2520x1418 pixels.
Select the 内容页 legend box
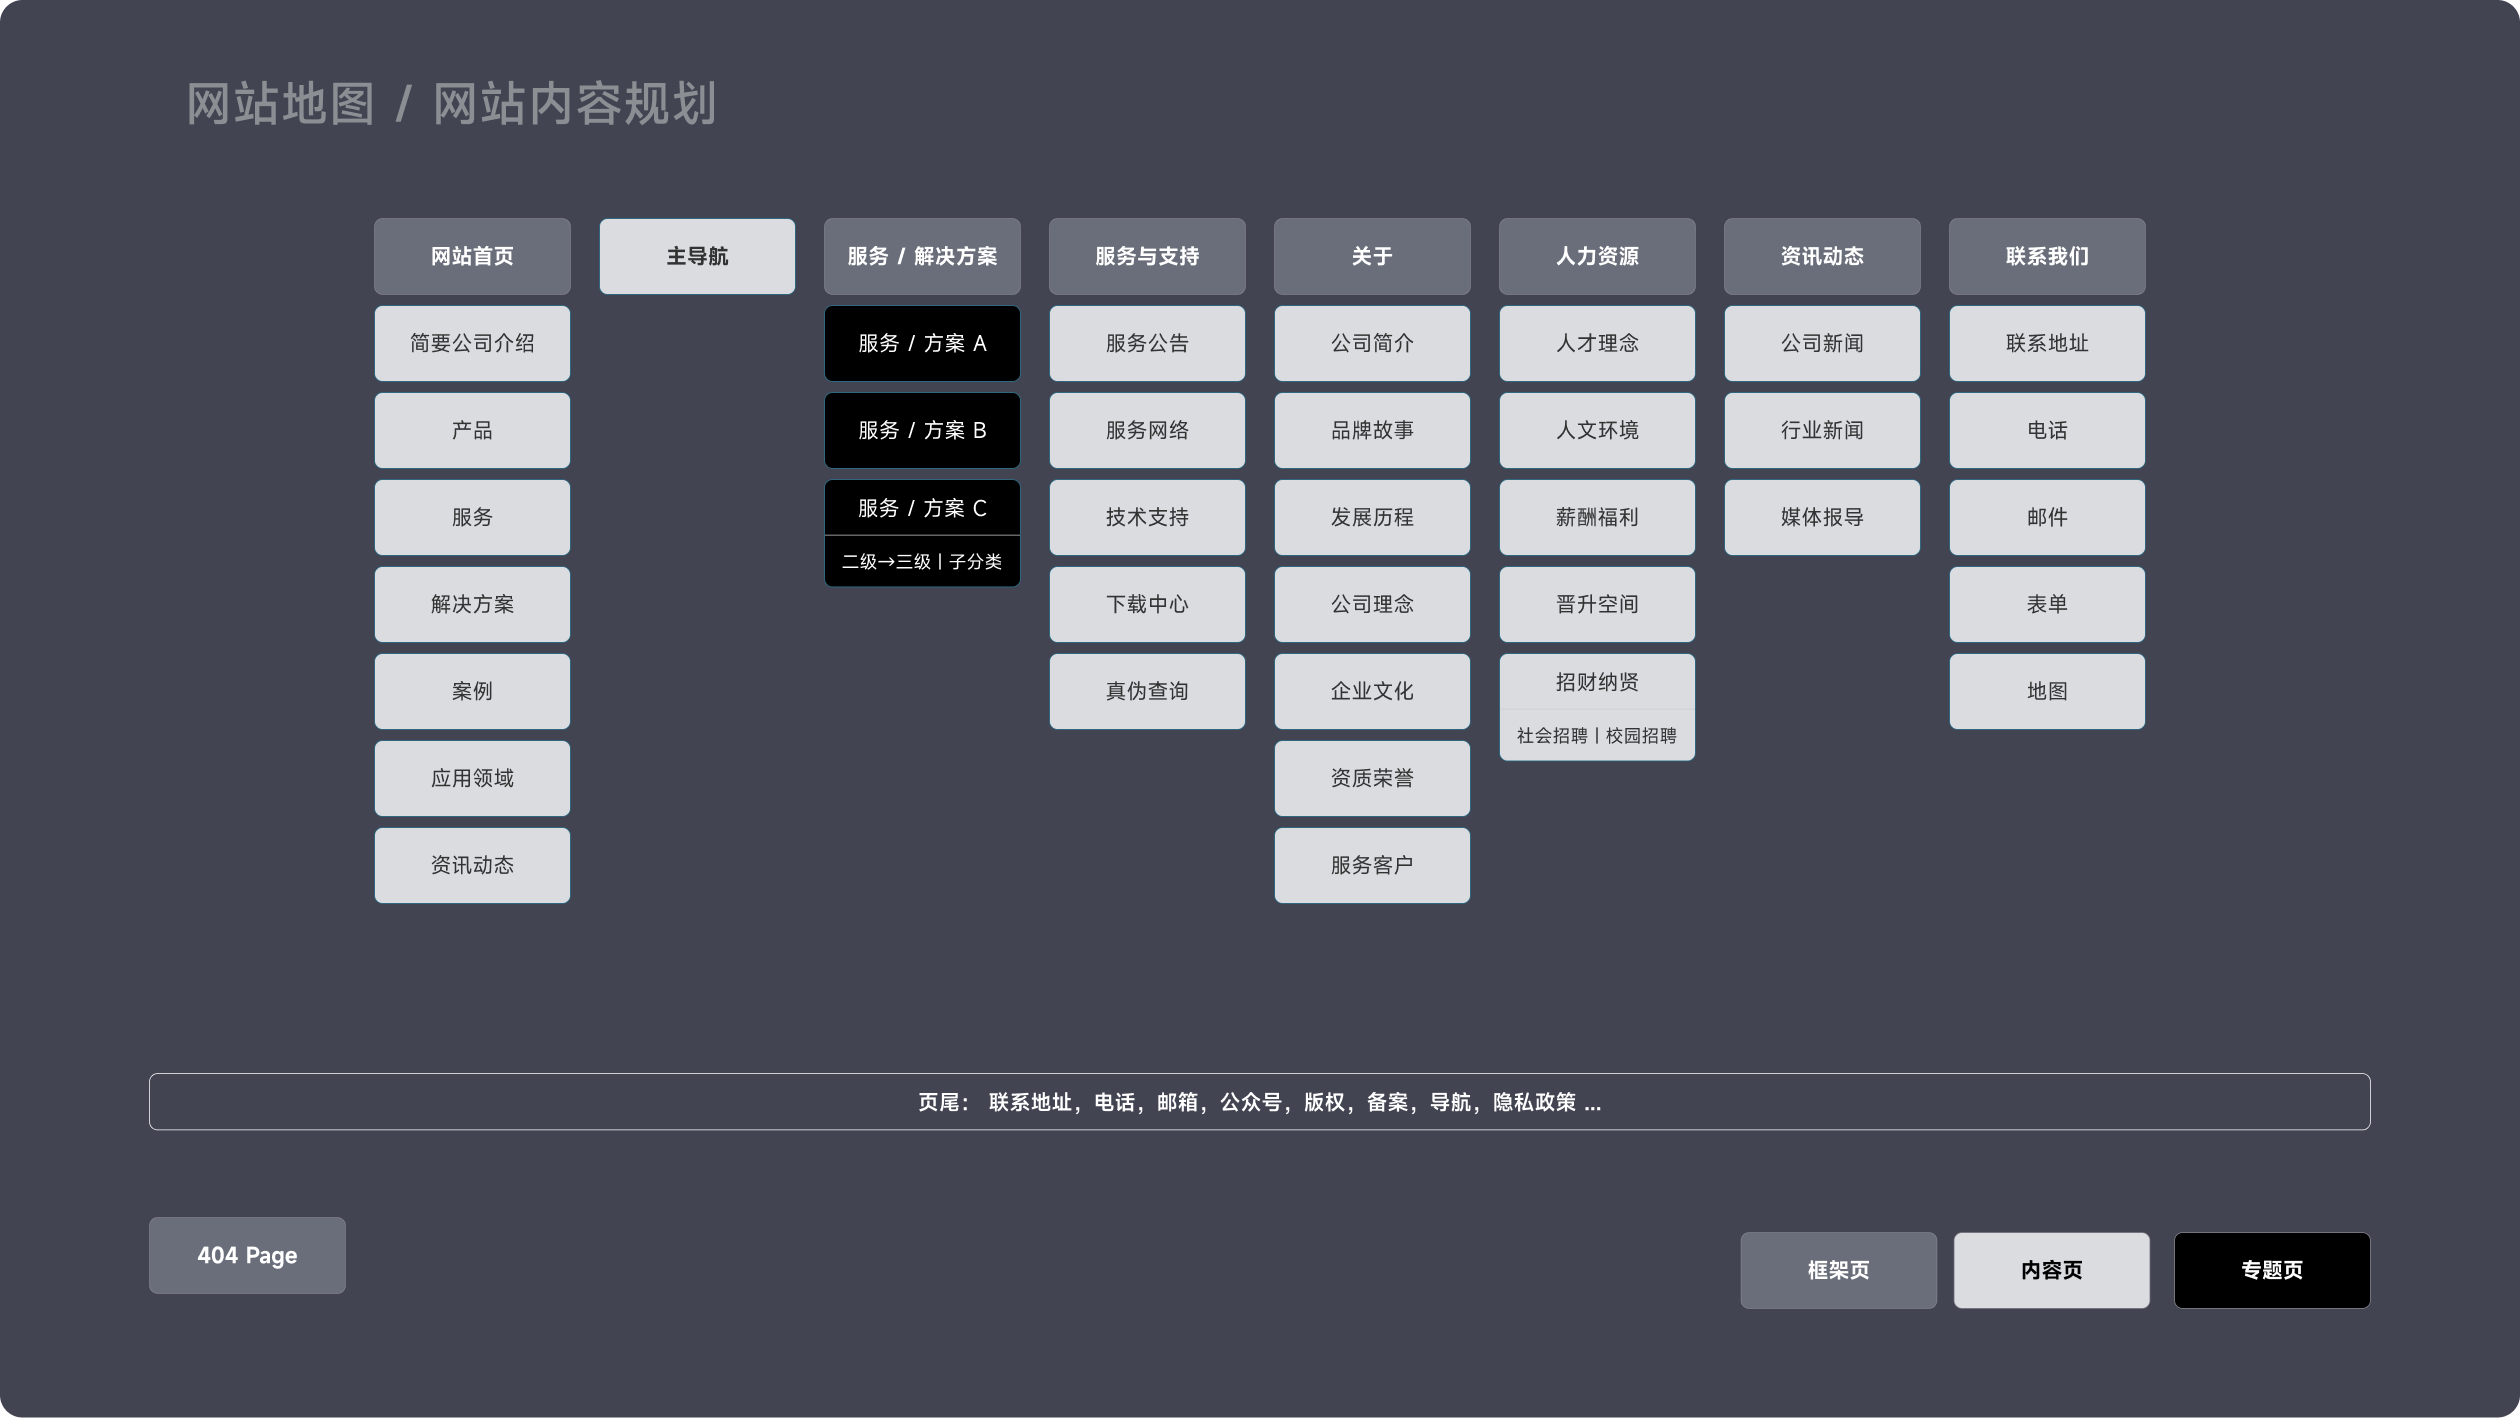(2051, 1270)
